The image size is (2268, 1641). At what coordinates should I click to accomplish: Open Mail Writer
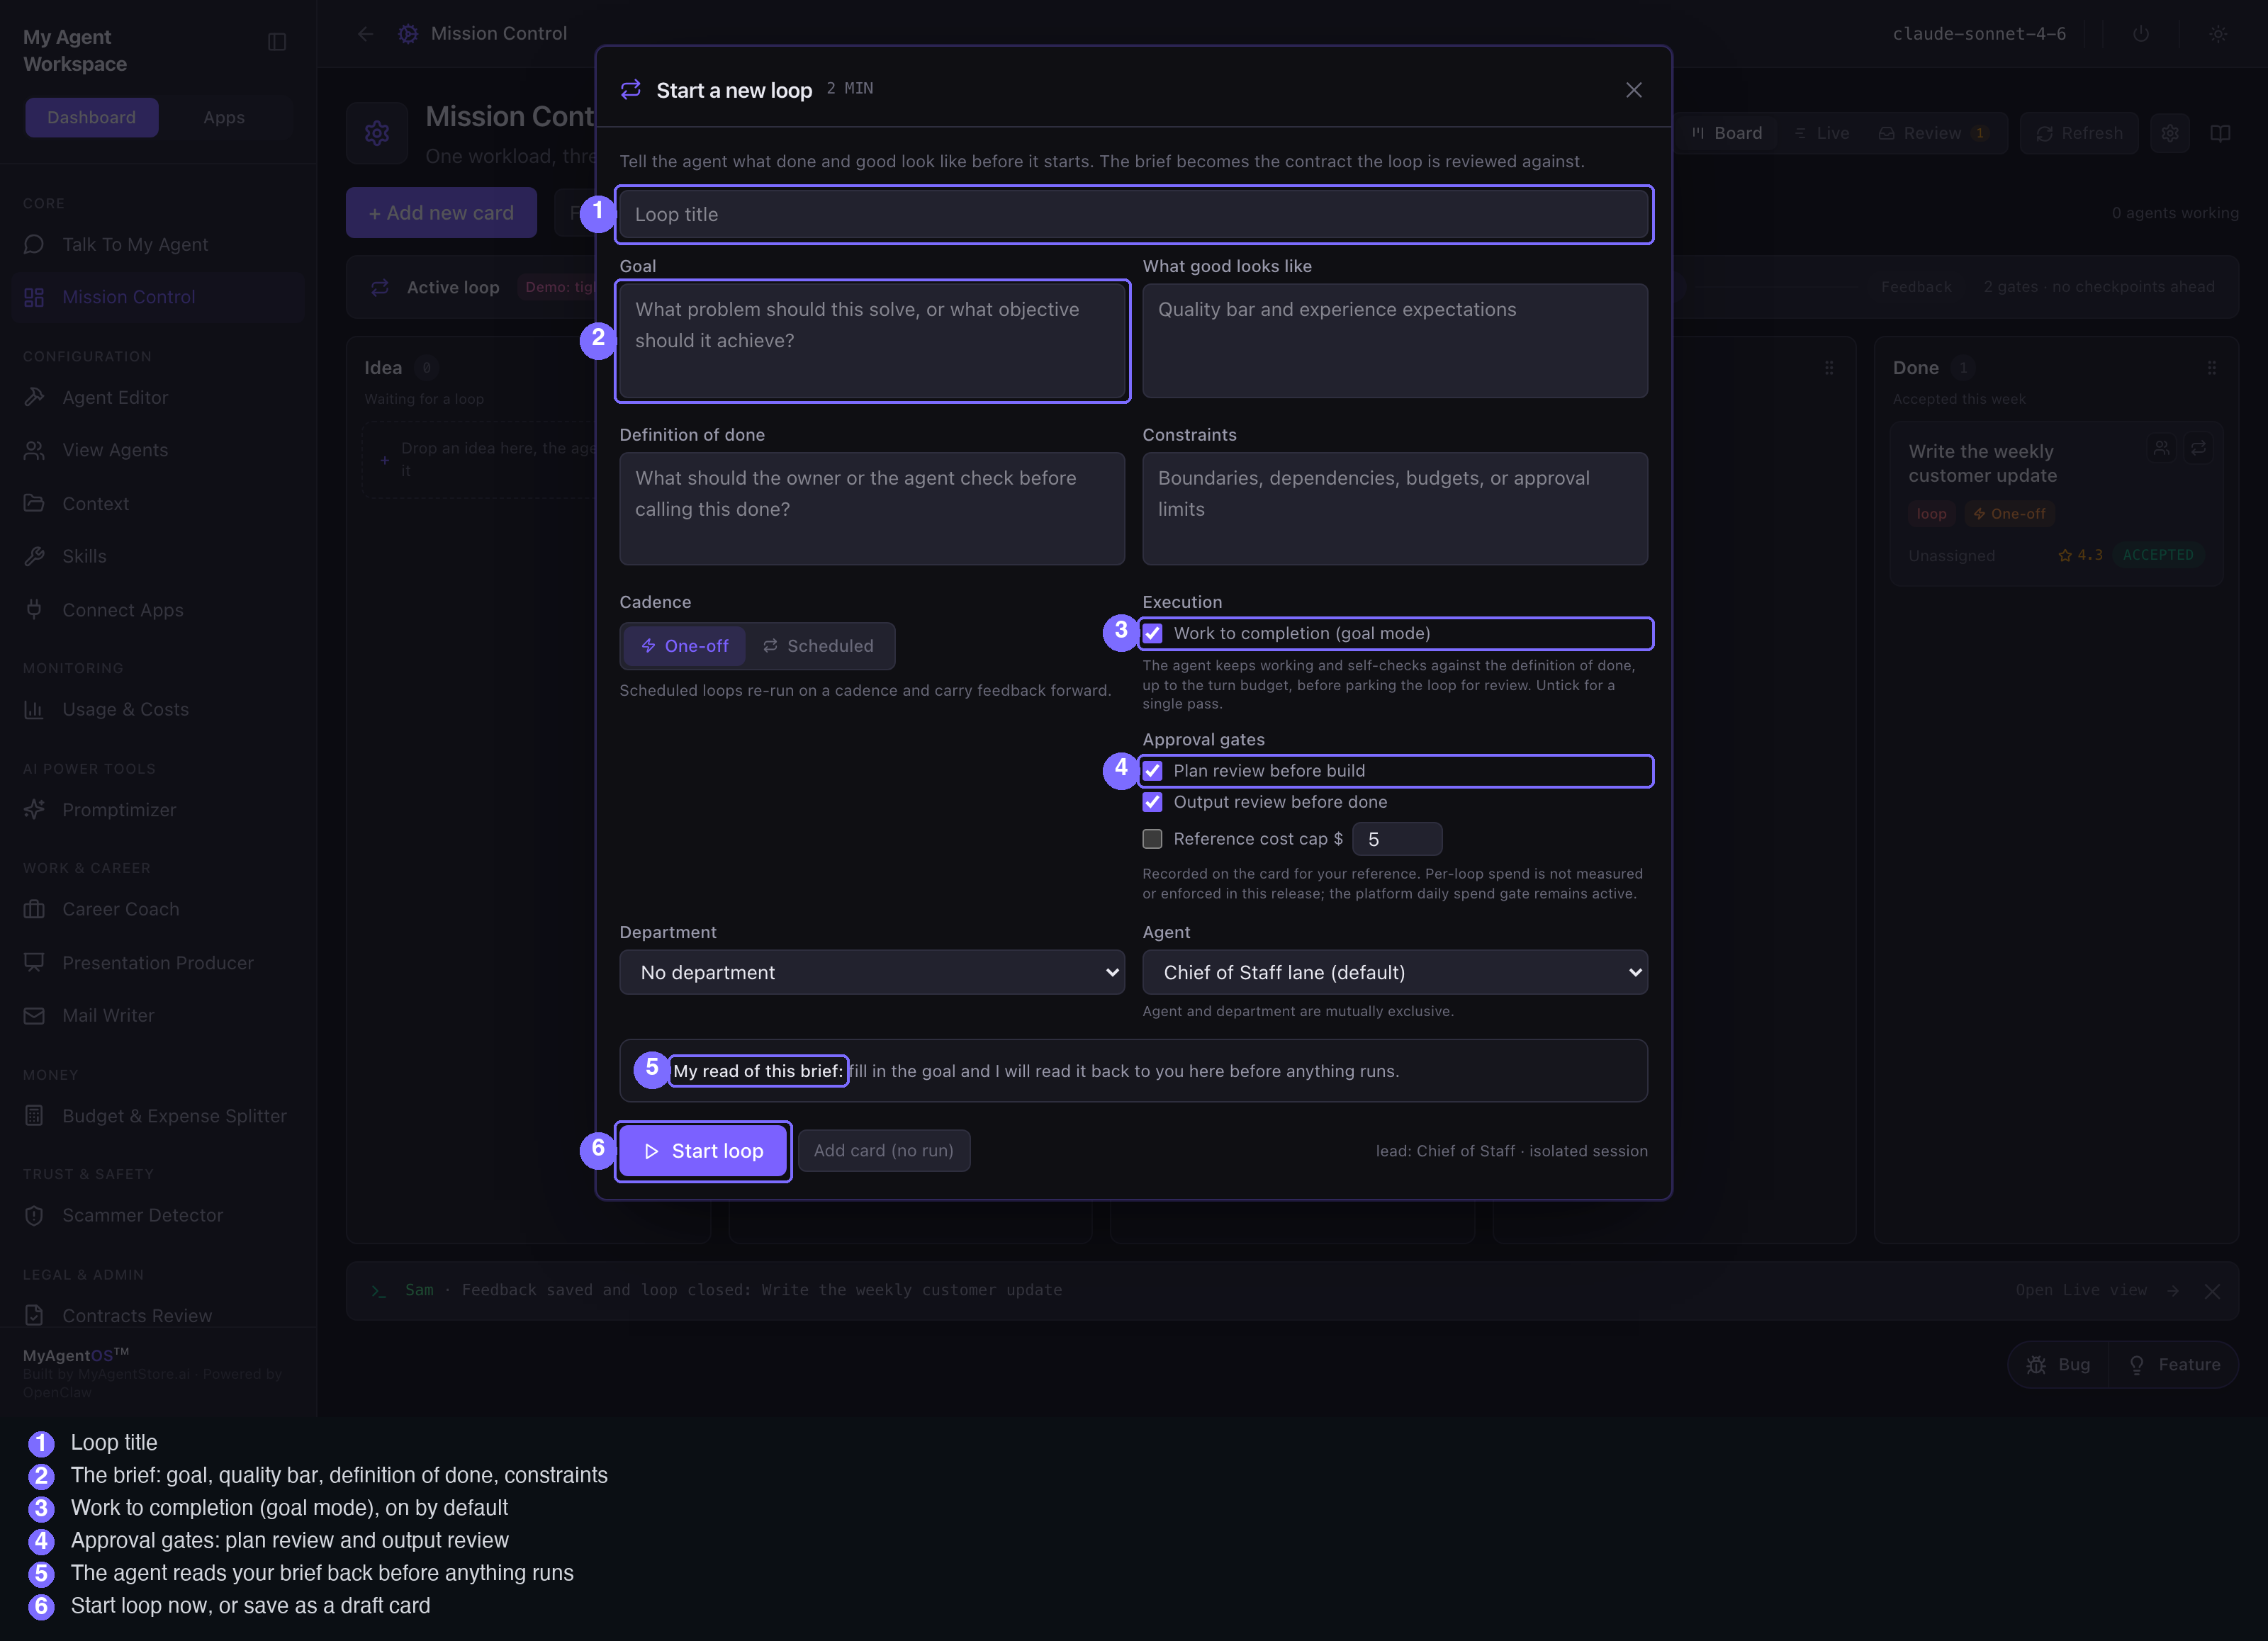158,1015
